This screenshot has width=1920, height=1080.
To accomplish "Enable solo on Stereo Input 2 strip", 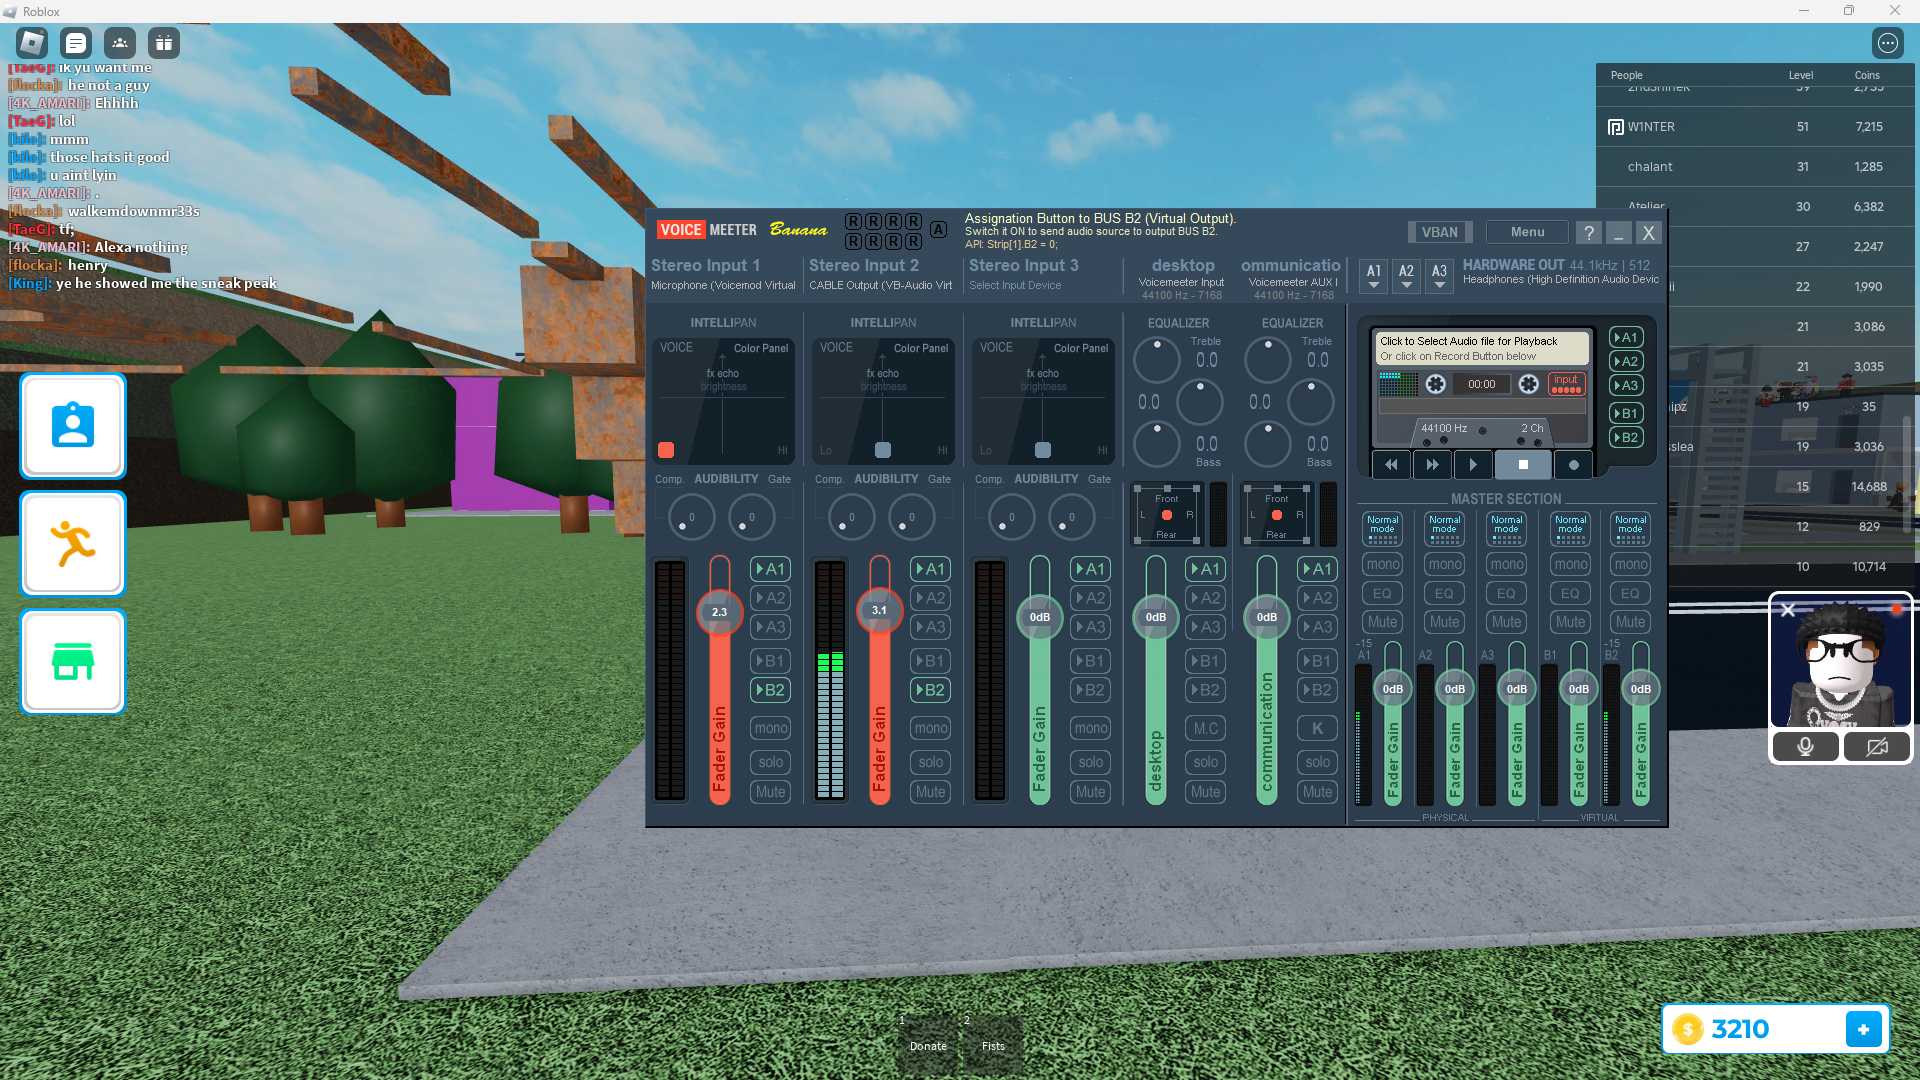I will [930, 762].
